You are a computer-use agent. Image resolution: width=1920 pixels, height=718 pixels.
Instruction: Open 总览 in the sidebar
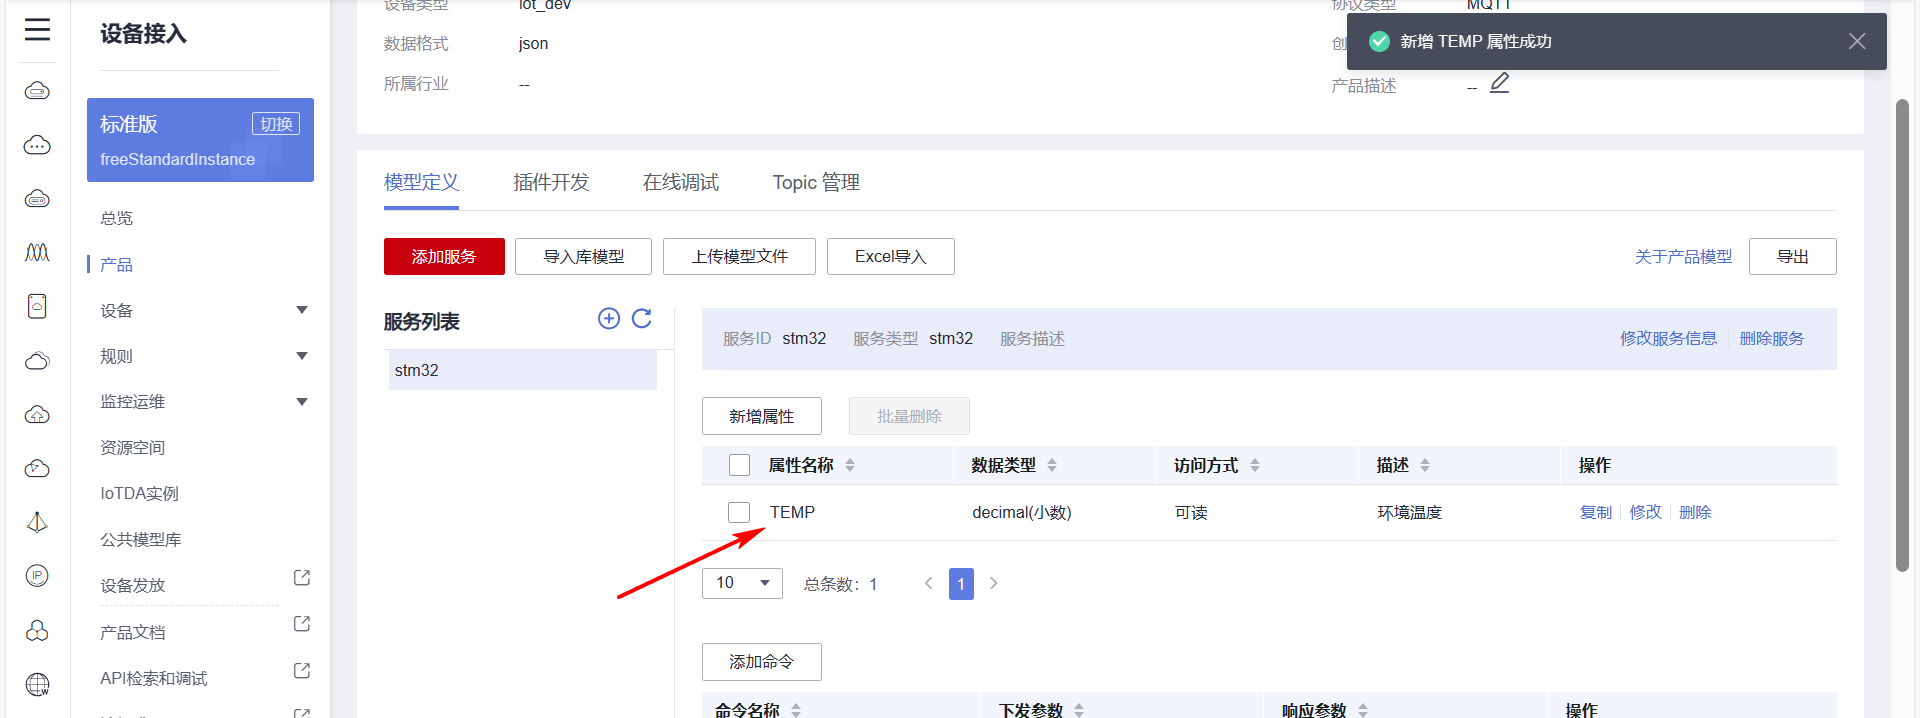116,218
